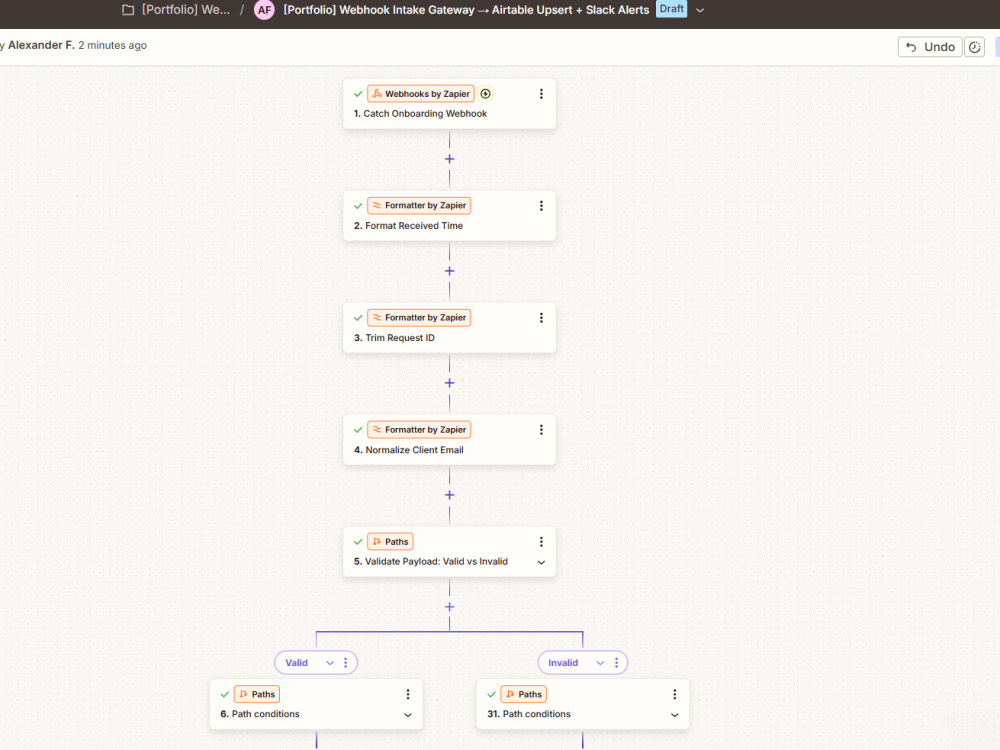Add step after Trim Request ID
This screenshot has width=1000, height=750.
point(450,383)
